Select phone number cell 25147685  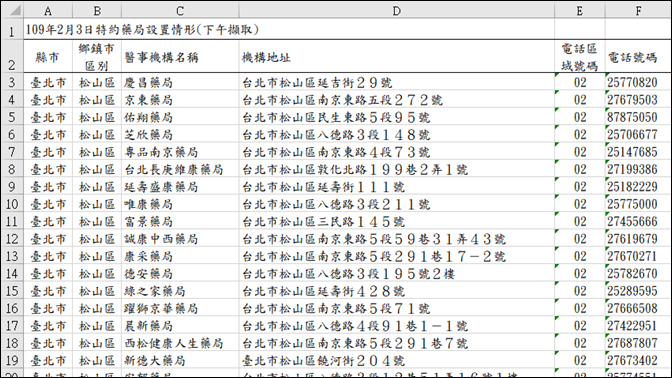pos(638,152)
